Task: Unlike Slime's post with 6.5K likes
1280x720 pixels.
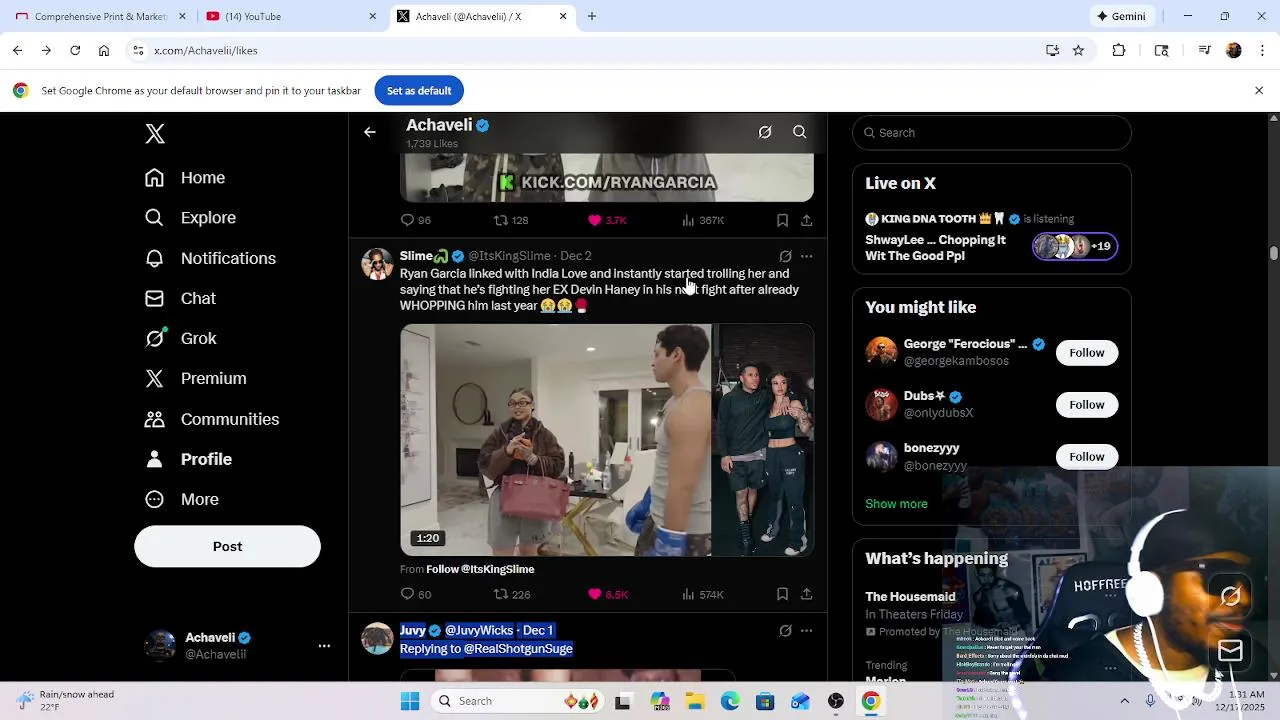Action: (x=607, y=594)
